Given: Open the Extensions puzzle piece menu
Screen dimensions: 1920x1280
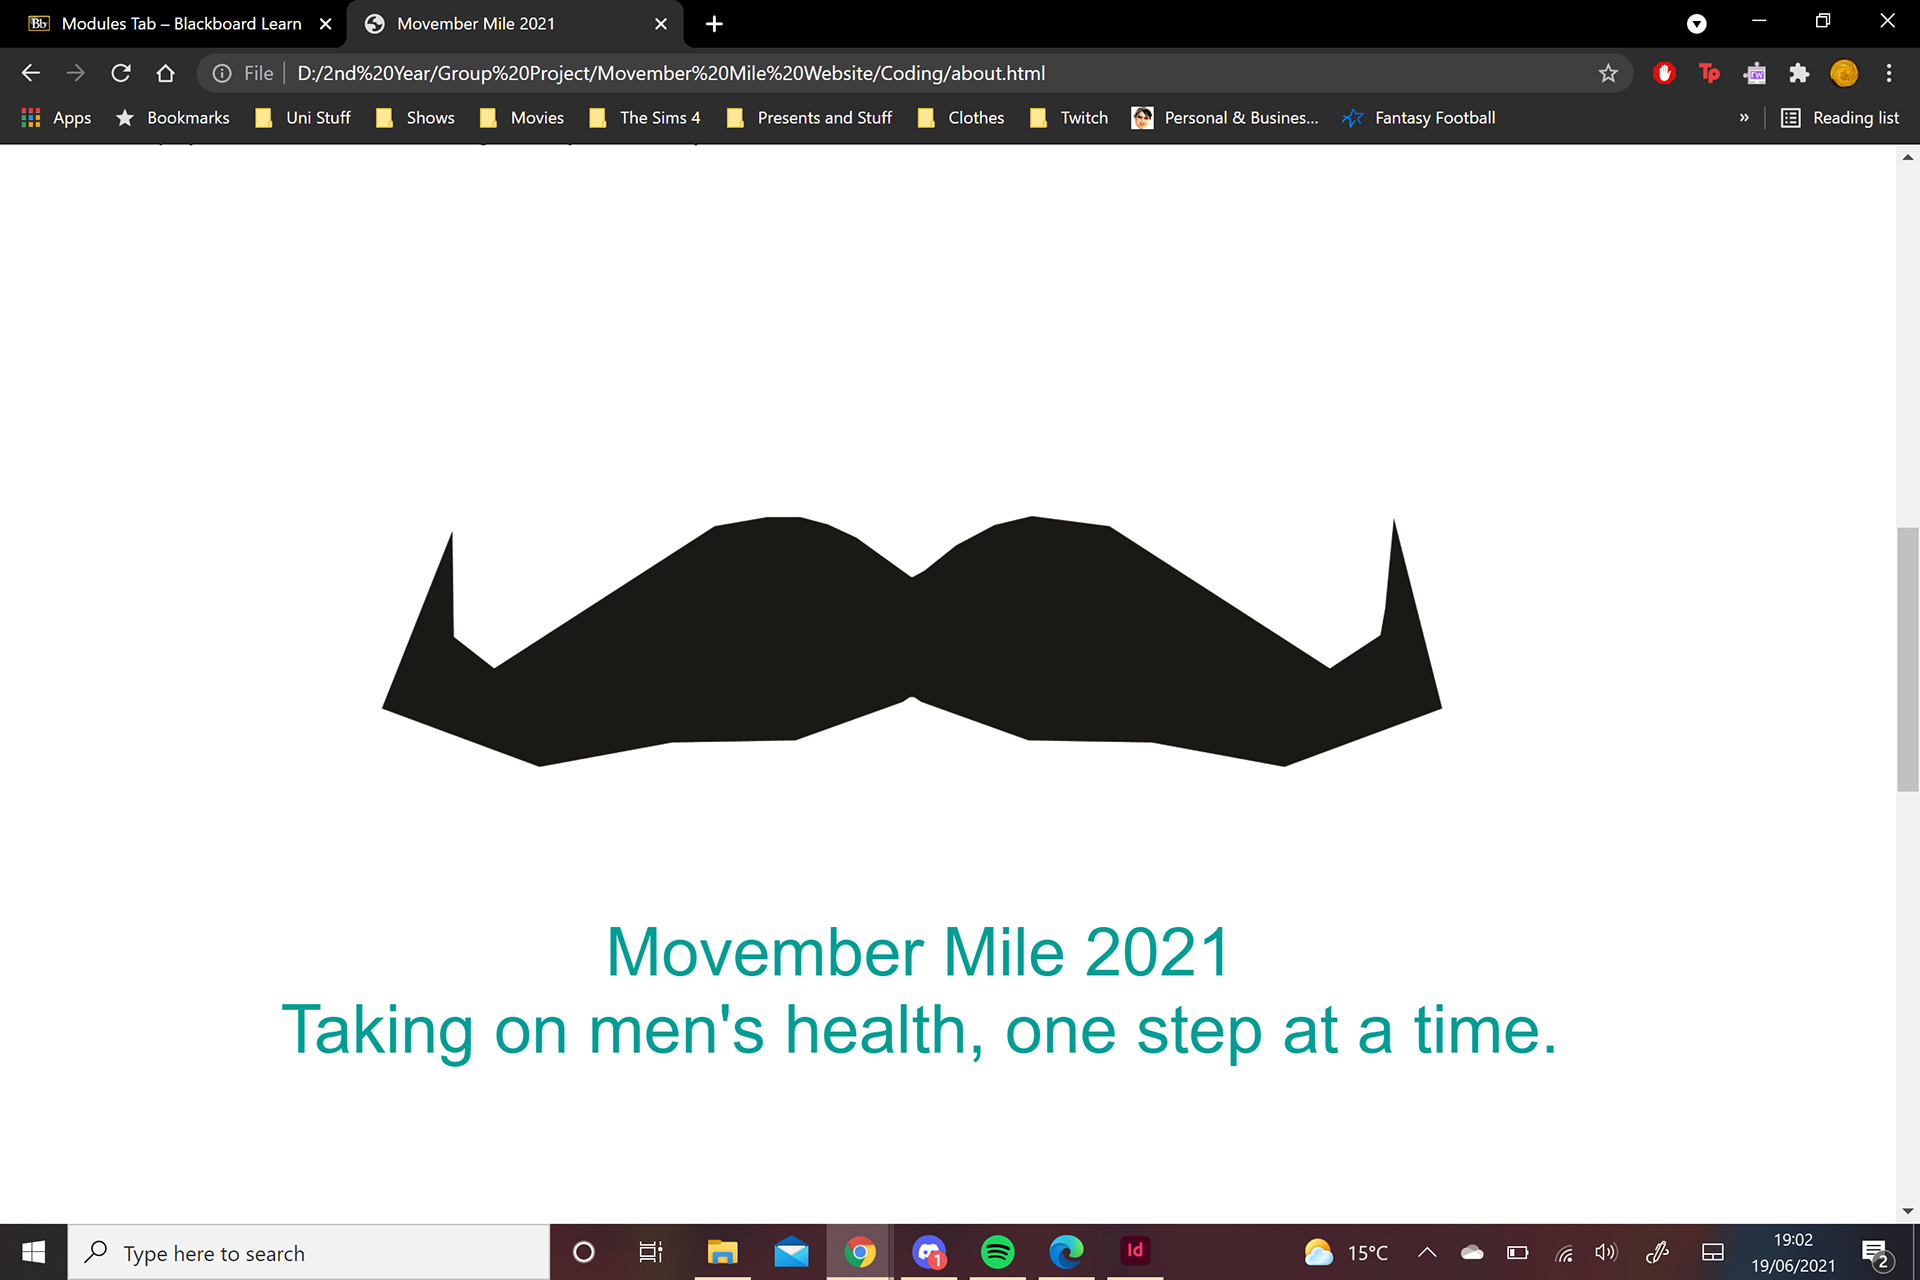Looking at the screenshot, I should (x=1799, y=73).
